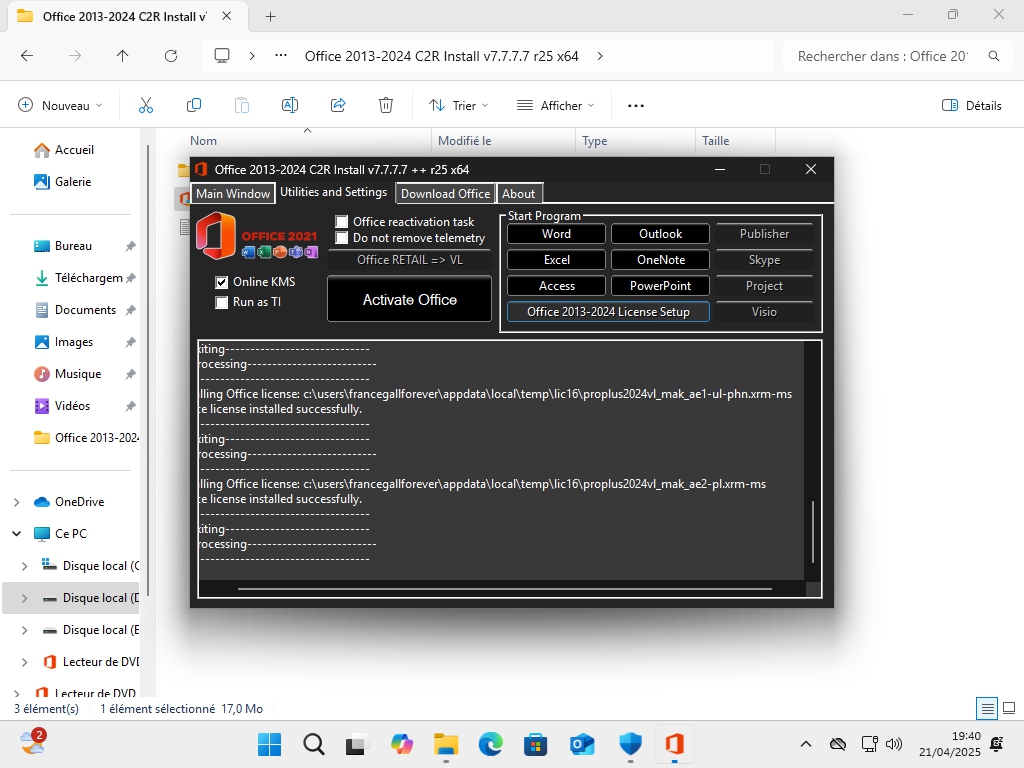
Task: Click the log output horizontal scrollbar
Action: [505, 589]
